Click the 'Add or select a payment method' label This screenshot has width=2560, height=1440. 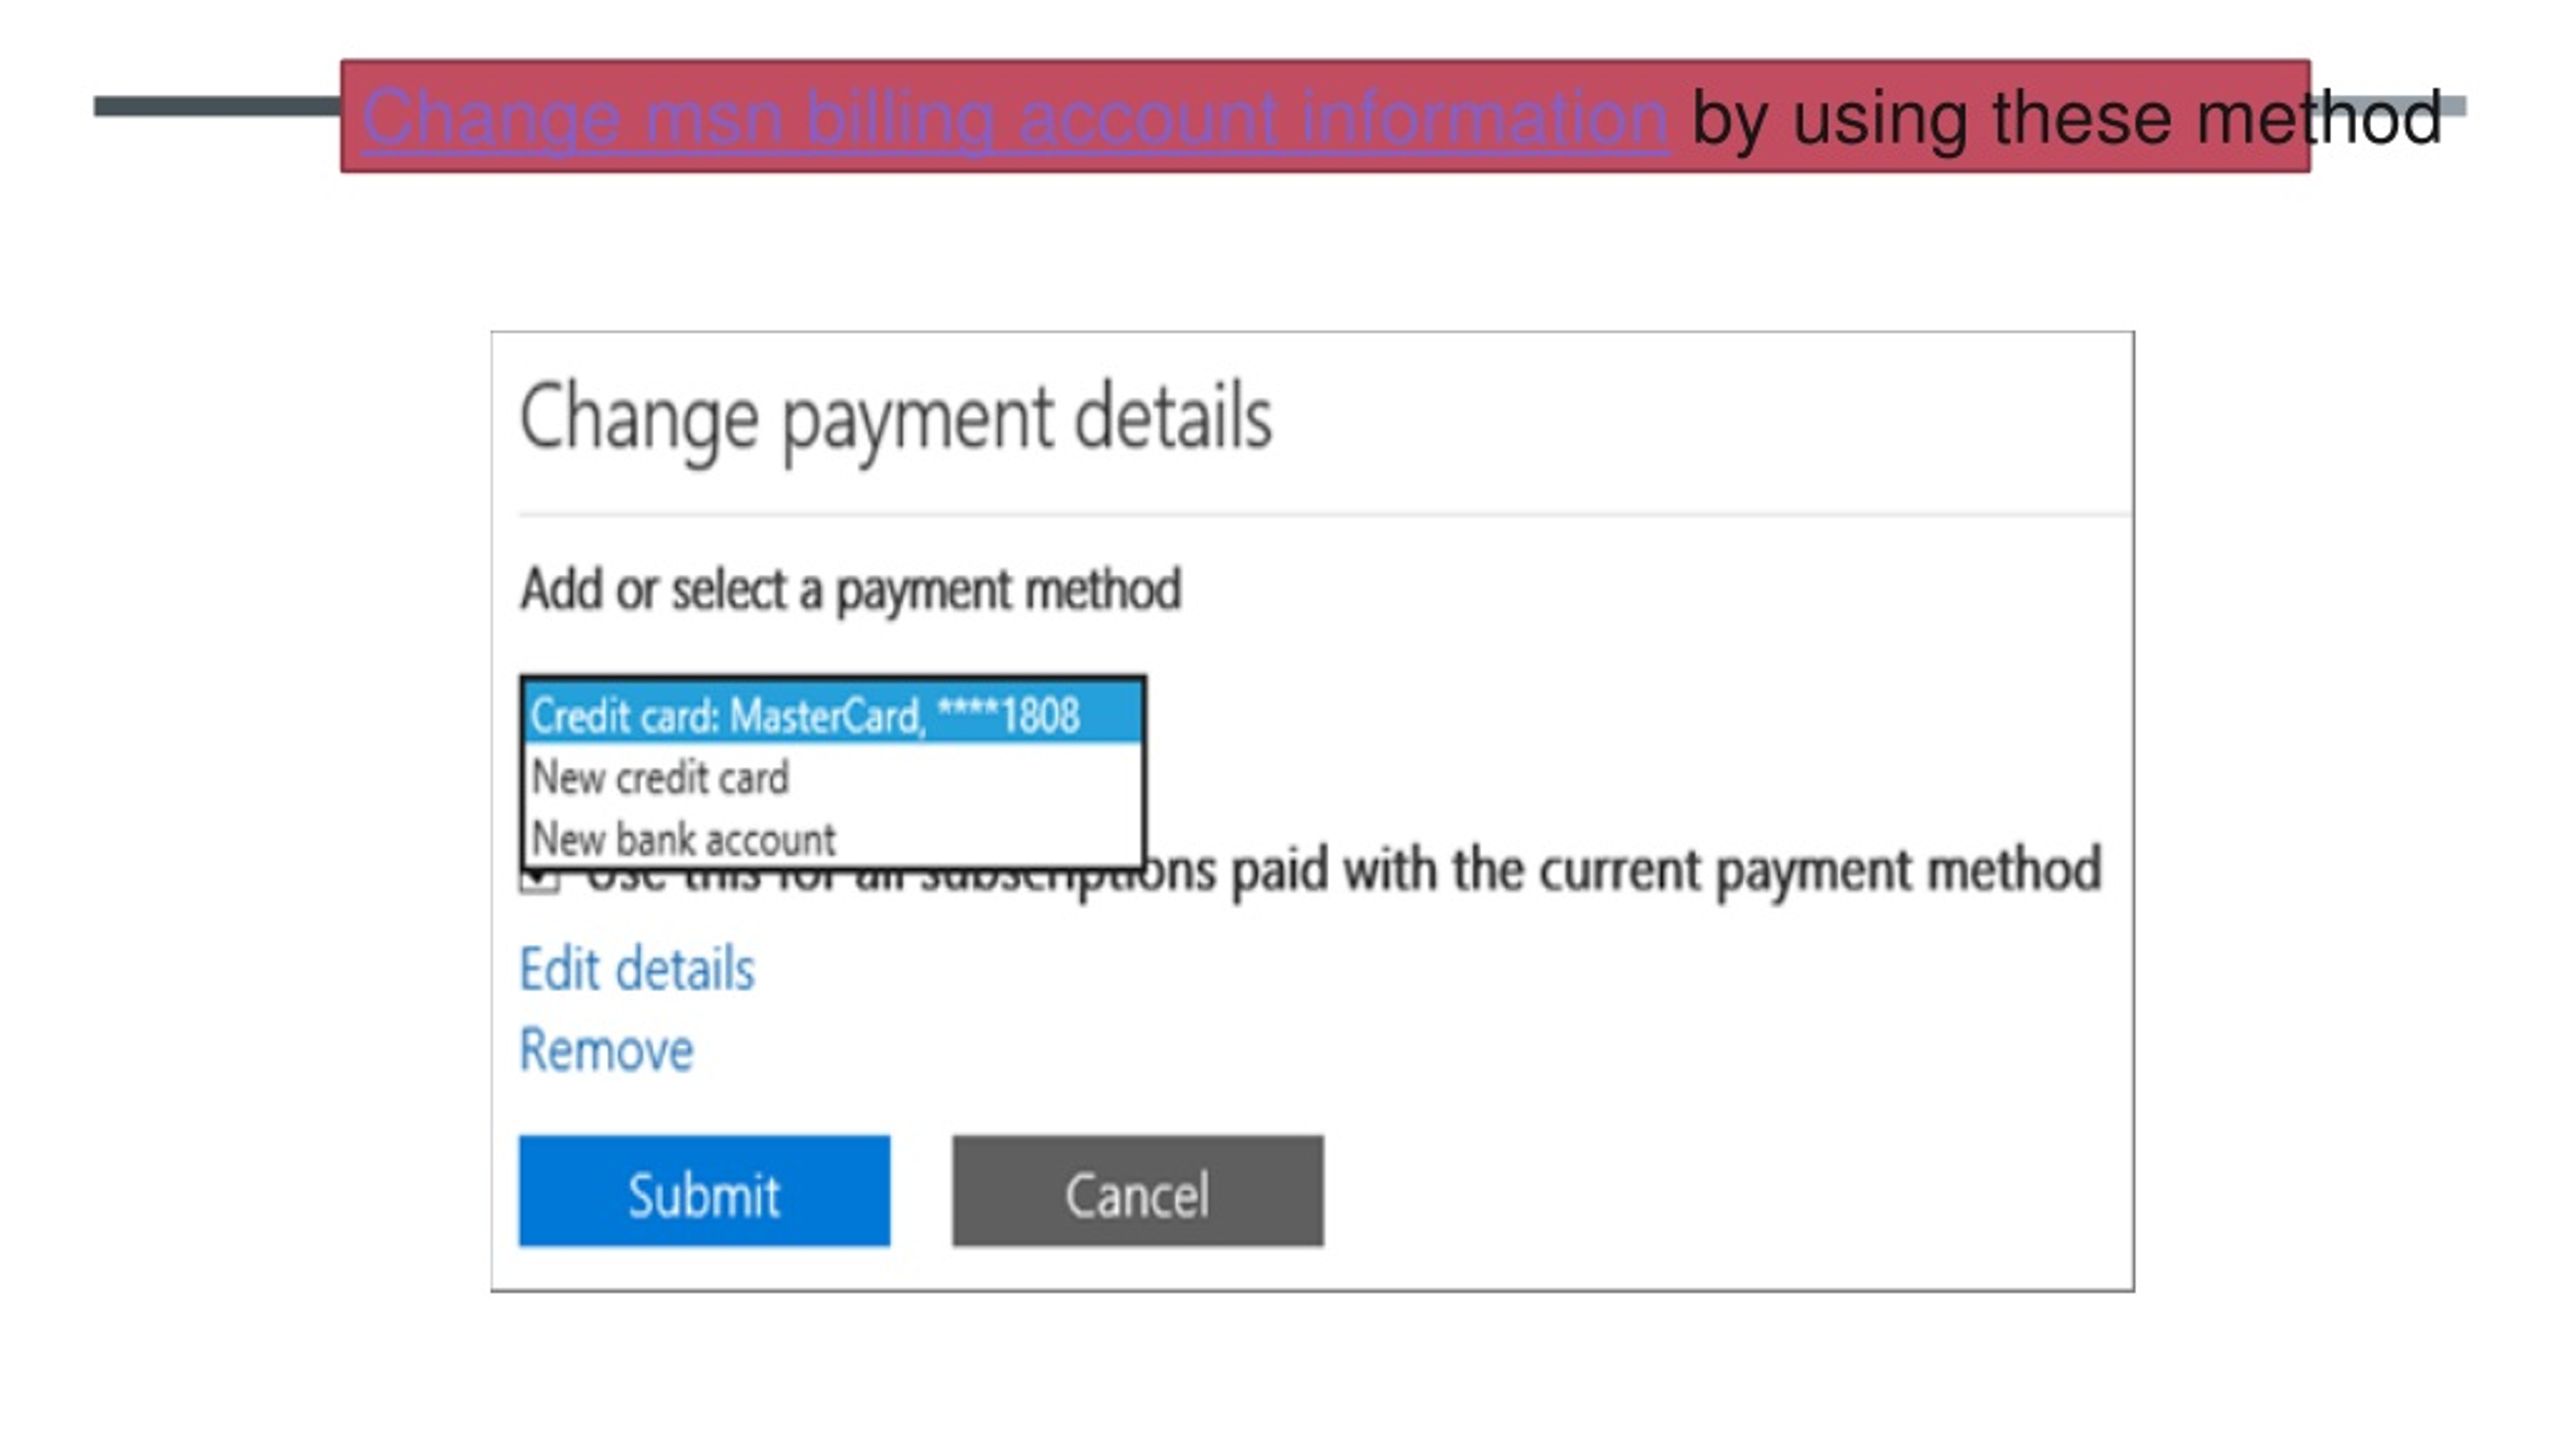pyautogui.click(x=851, y=590)
